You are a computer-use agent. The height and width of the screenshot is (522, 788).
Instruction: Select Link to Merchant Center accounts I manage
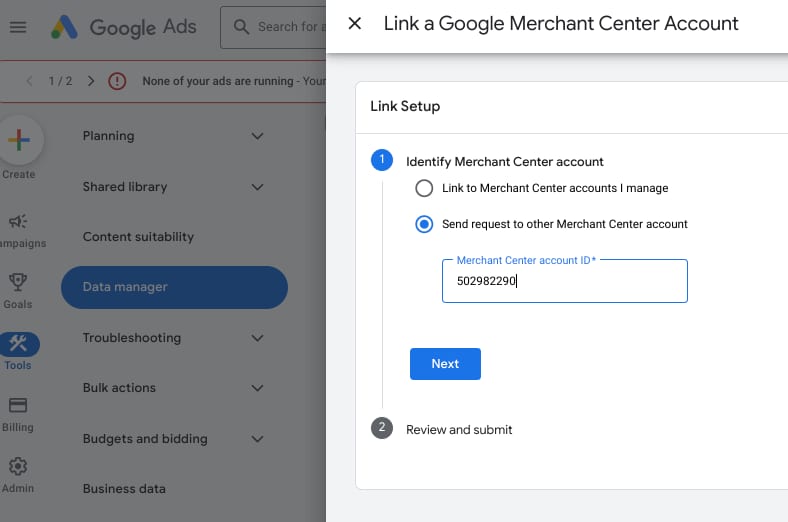424,188
